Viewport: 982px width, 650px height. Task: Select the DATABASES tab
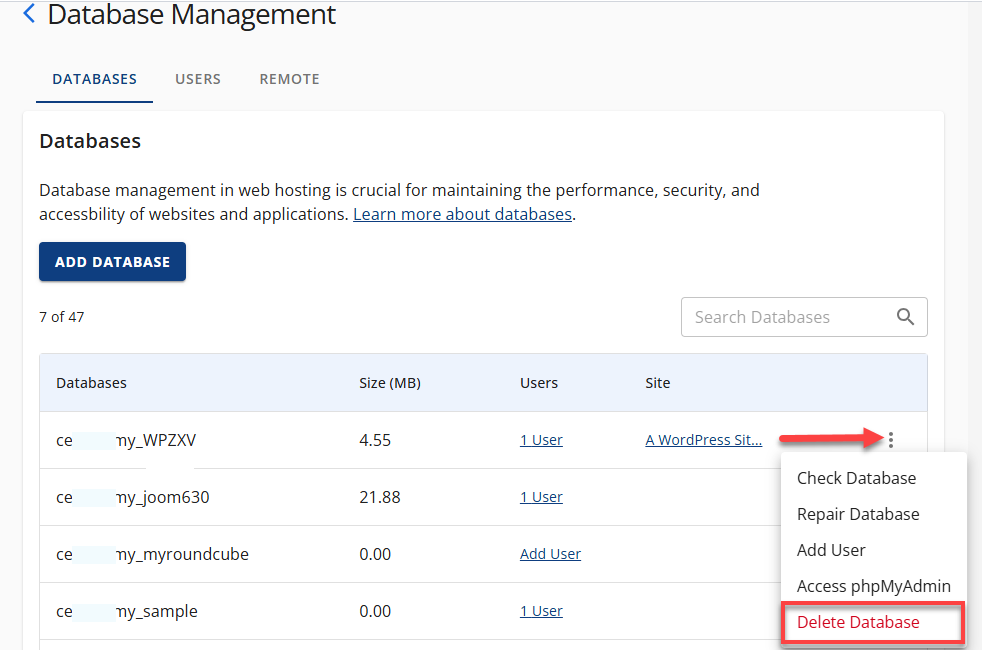(94, 79)
